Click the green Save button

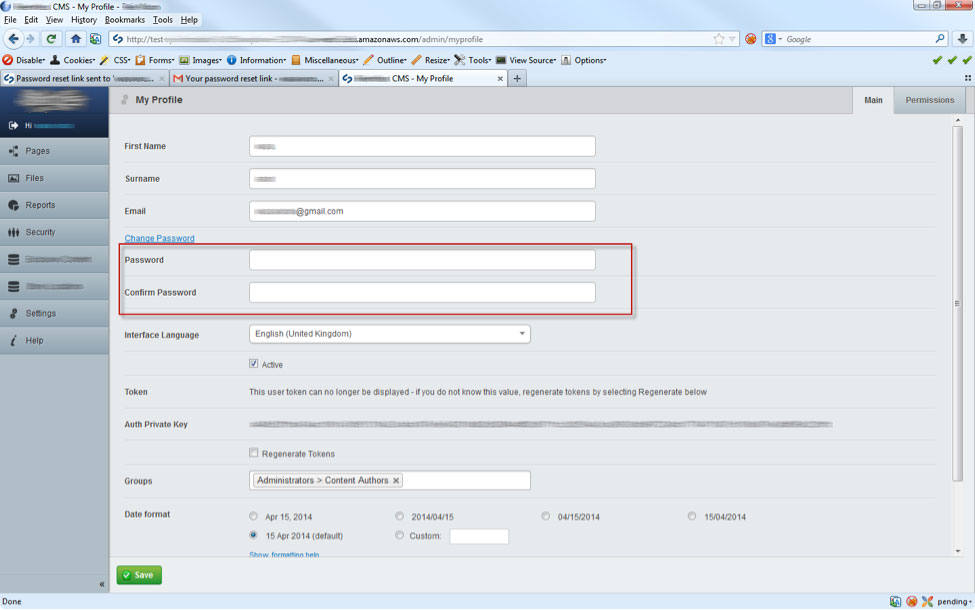click(138, 575)
